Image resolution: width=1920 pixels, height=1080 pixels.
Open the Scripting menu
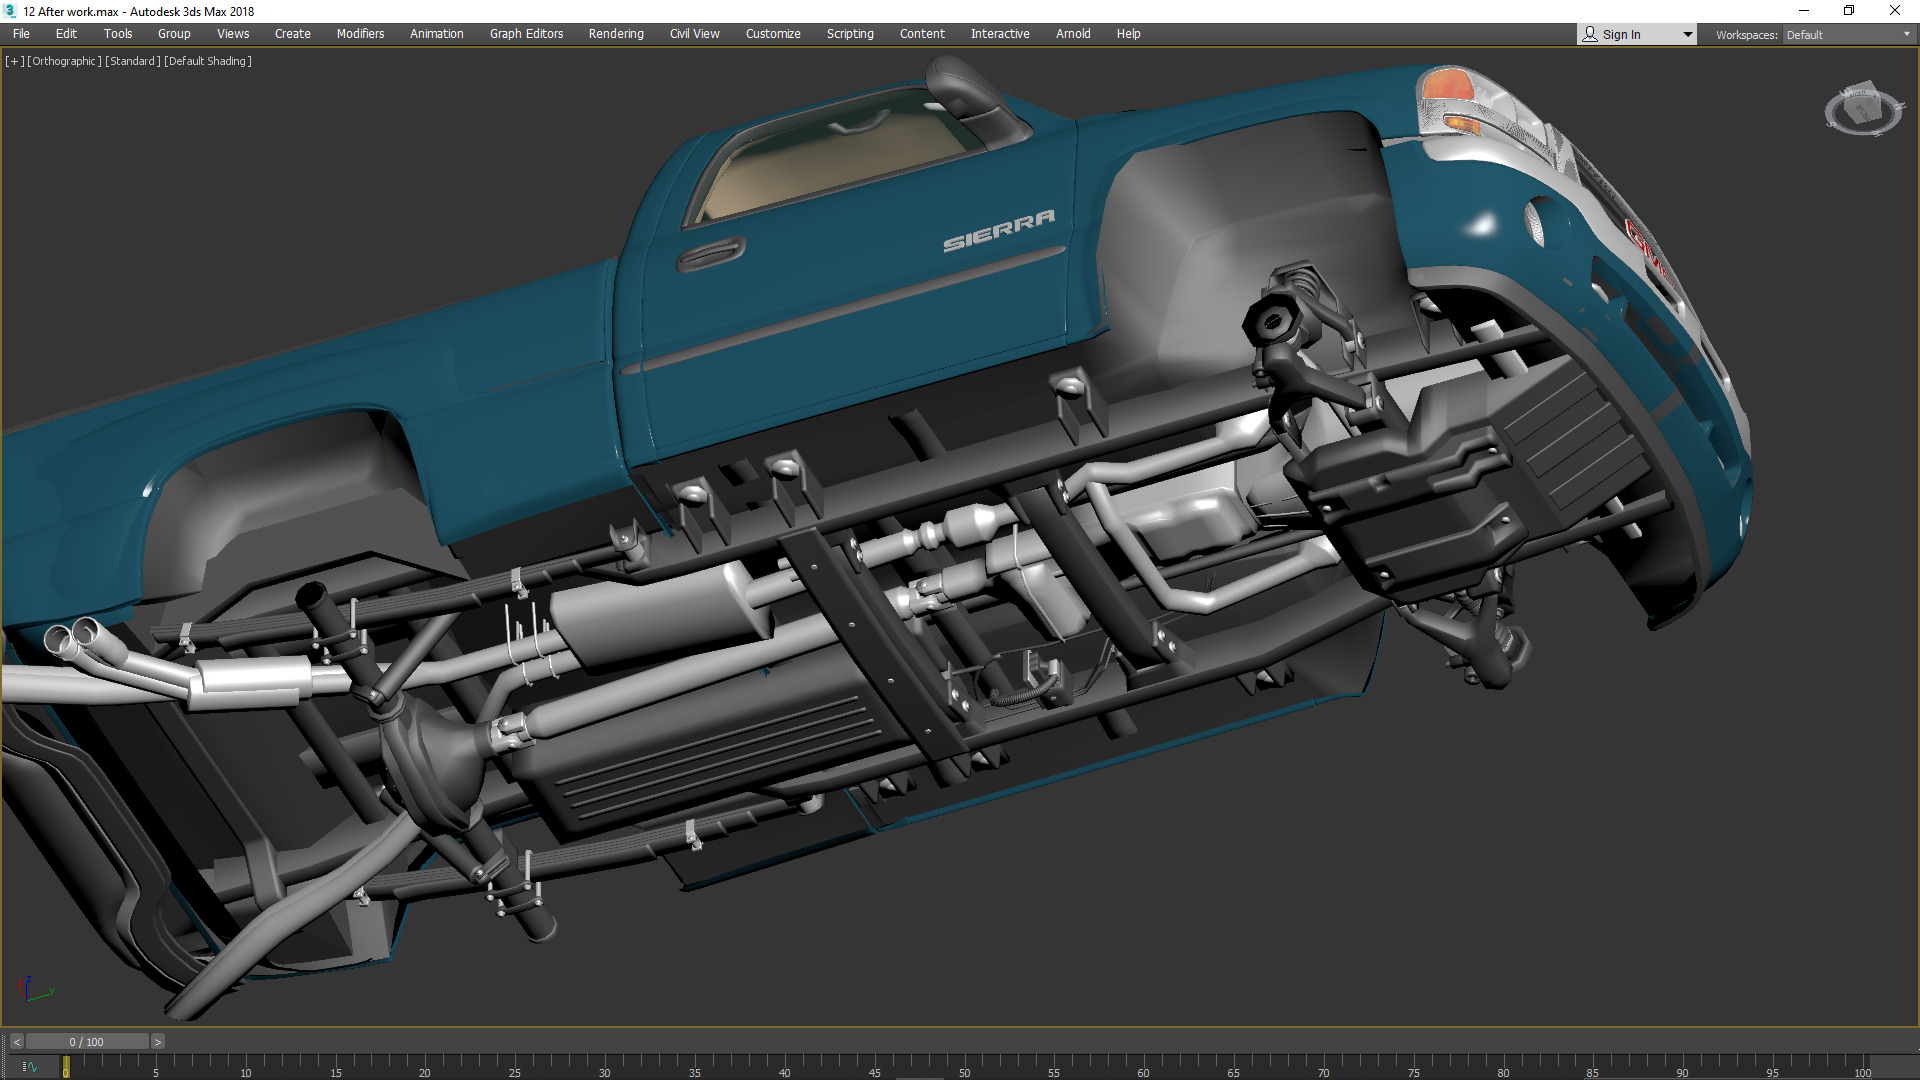[849, 33]
